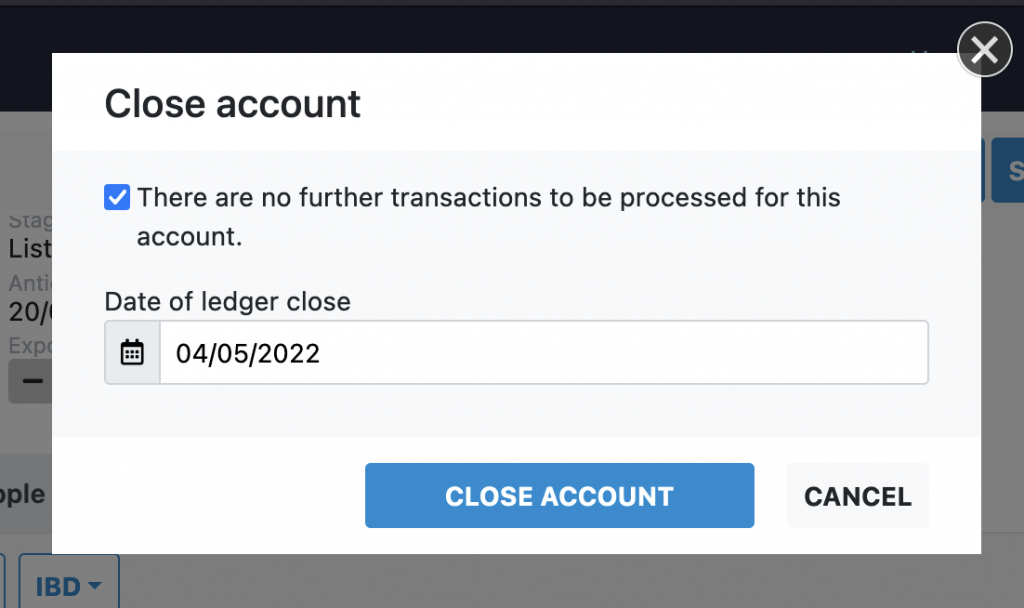
Task: Confirm with the CLOSE ACCOUNT button
Action: 559,495
